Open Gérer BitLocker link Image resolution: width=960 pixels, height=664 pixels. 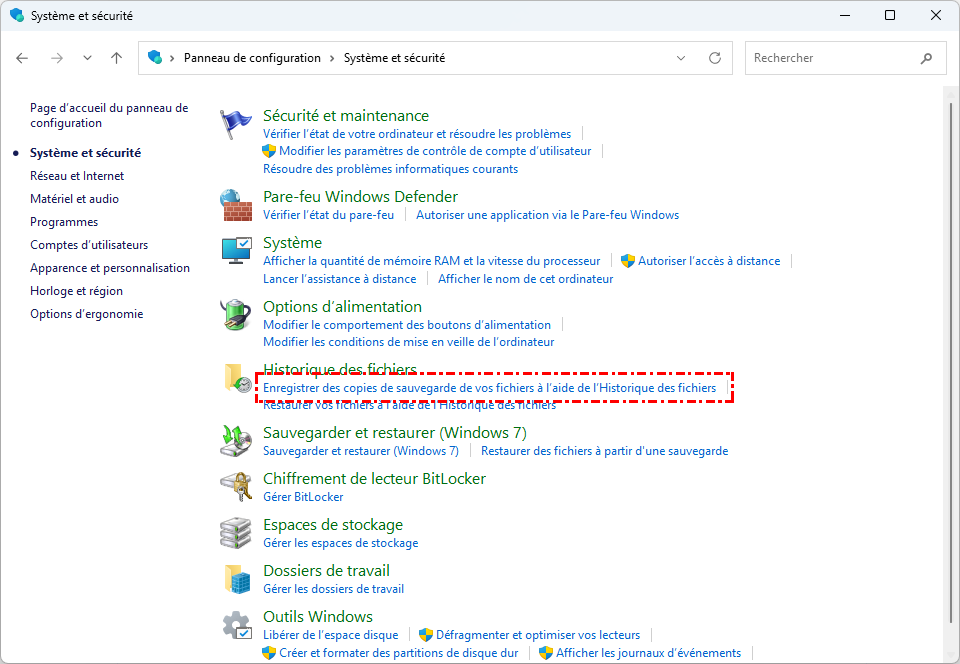(x=303, y=497)
